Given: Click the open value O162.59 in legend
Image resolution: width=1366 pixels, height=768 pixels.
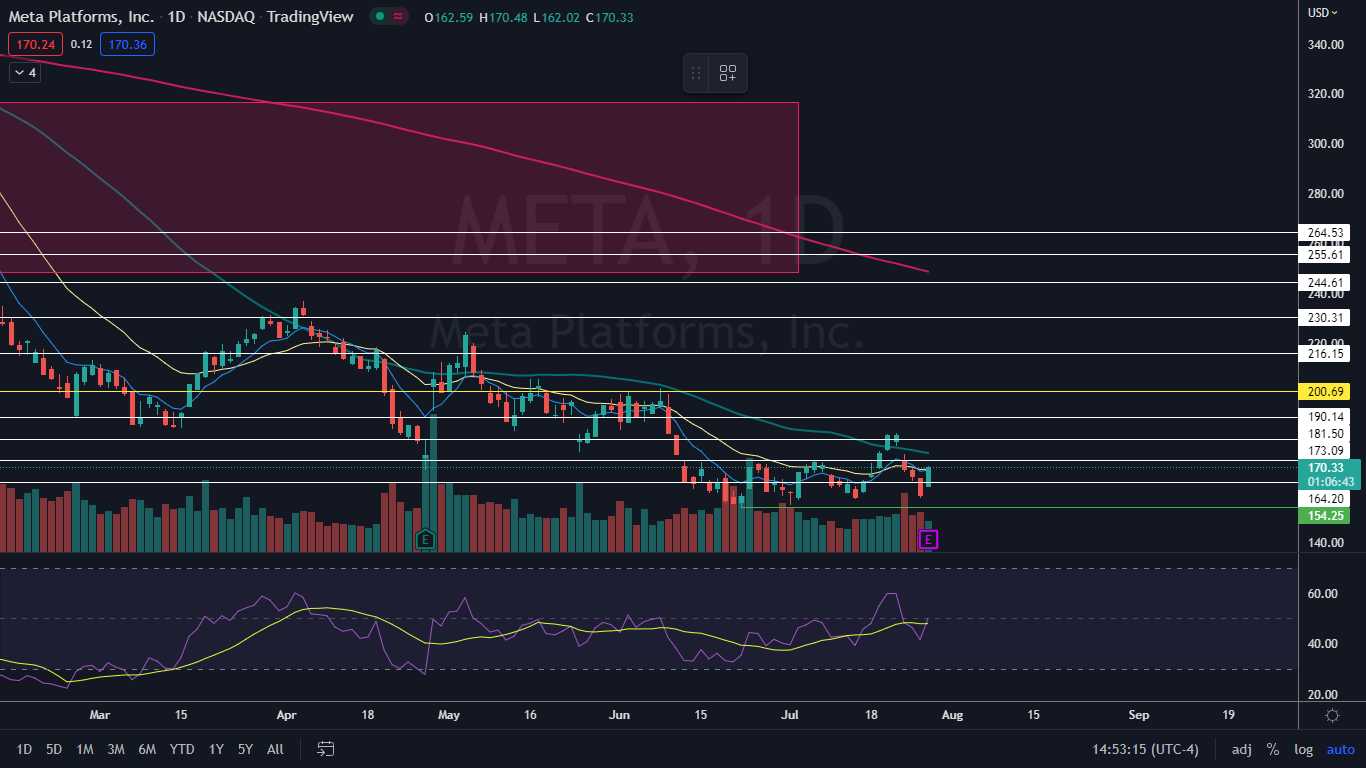Looking at the screenshot, I should 449,18.
